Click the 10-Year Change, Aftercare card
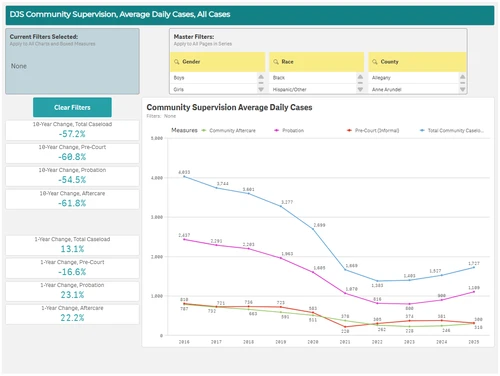This screenshot has height=376, width=500. click(72, 199)
